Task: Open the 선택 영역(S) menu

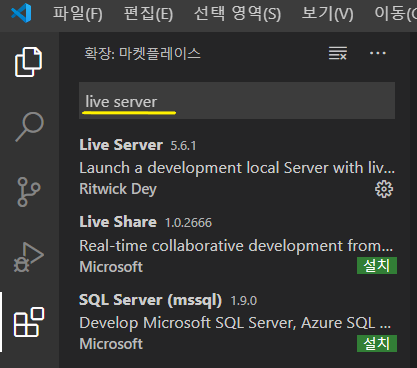Action: click(237, 13)
